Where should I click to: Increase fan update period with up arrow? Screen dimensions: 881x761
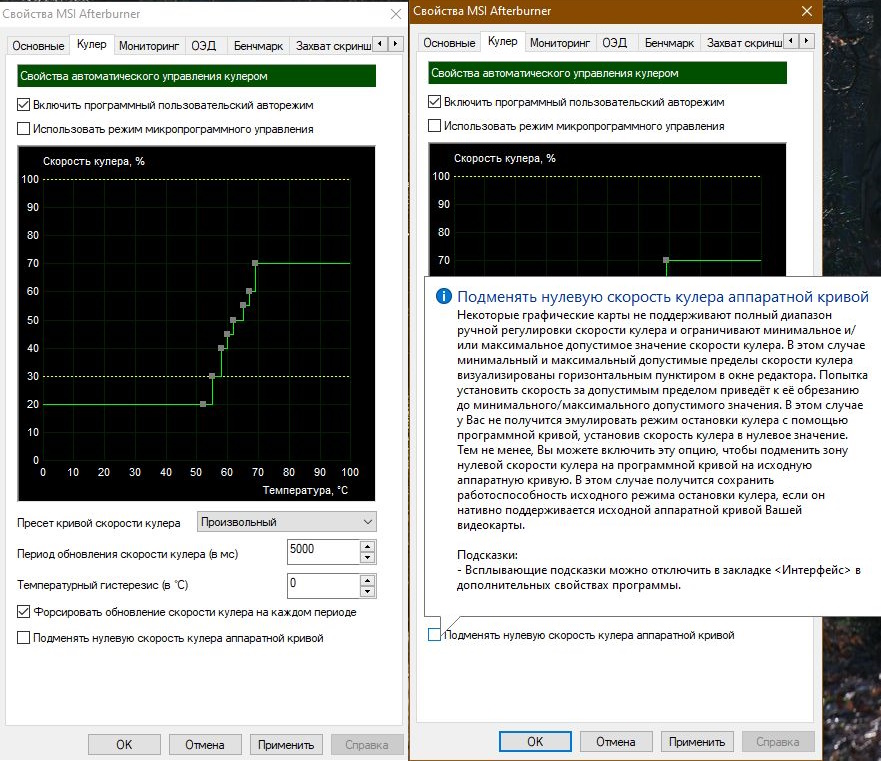tap(367, 546)
